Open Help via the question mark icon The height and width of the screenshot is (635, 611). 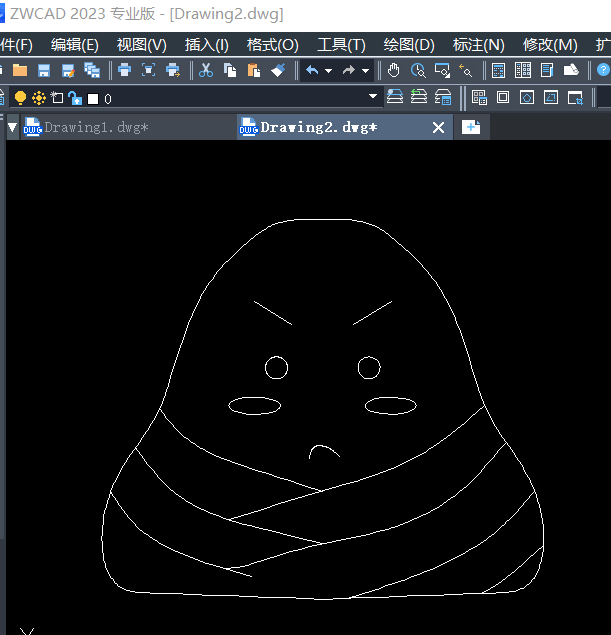(x=604, y=70)
